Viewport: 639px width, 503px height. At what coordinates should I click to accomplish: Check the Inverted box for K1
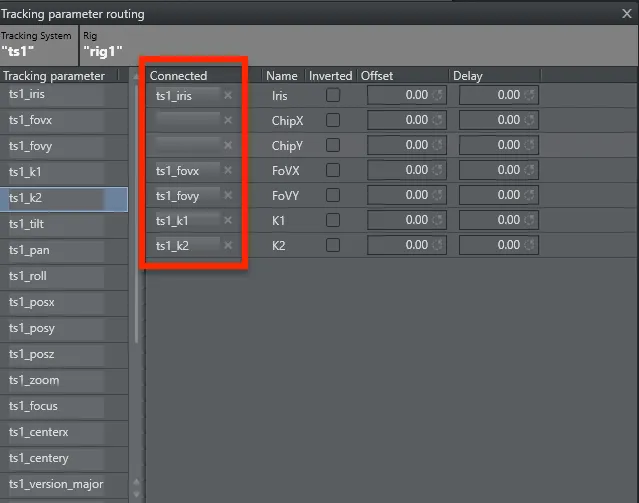[333, 220]
